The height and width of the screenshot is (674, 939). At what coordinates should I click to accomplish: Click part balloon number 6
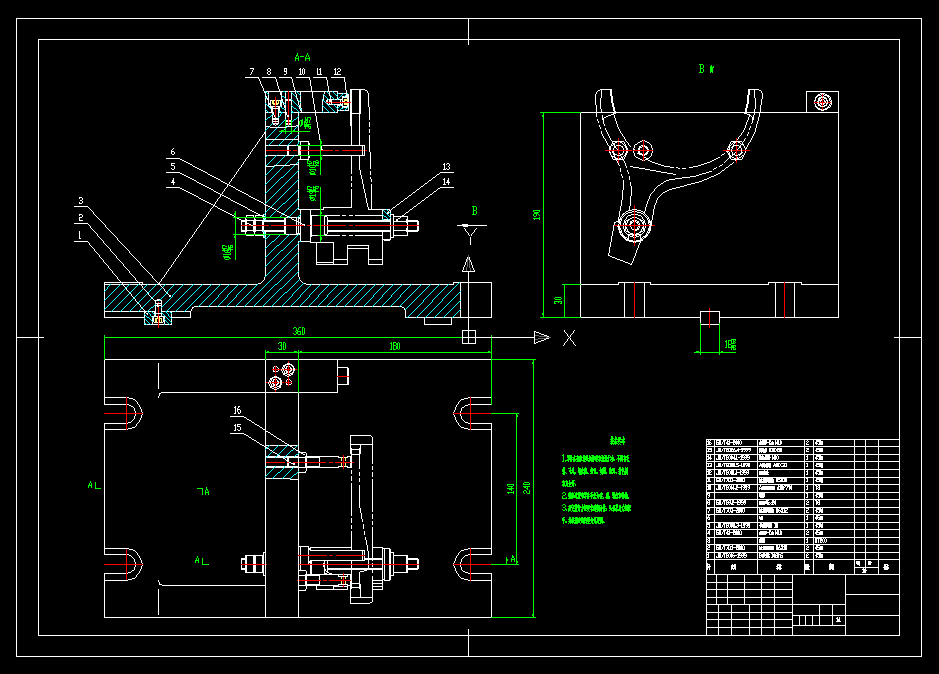[173, 152]
